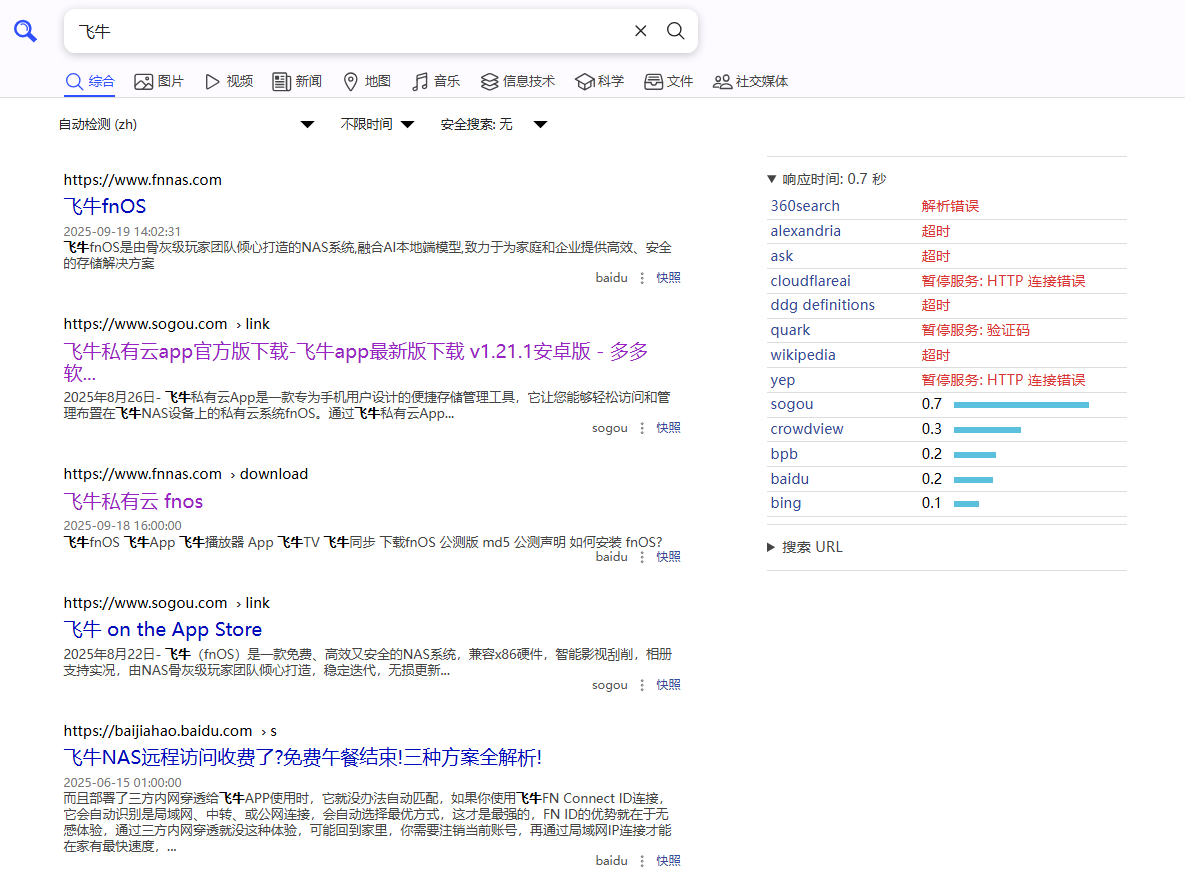Expand the 搜索 URL section

click(x=805, y=547)
